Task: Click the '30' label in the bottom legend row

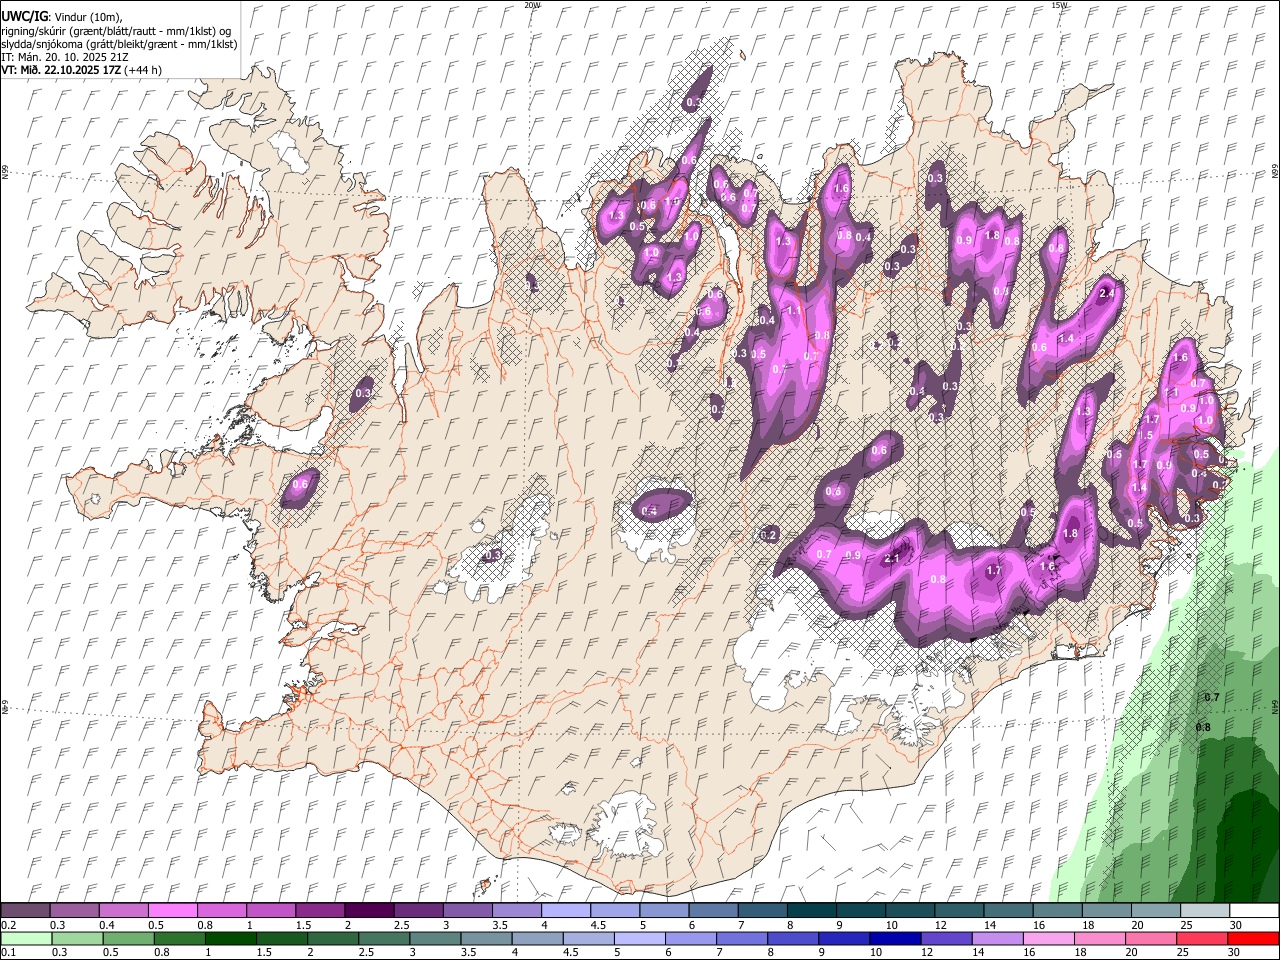Action: [1232, 953]
